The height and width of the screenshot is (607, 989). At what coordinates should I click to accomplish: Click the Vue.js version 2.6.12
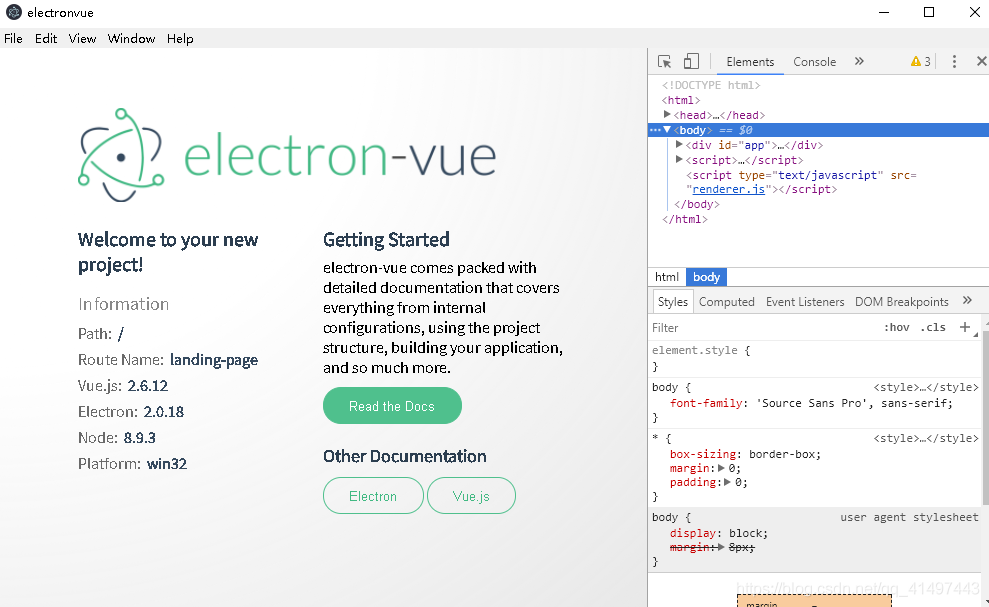coord(148,386)
